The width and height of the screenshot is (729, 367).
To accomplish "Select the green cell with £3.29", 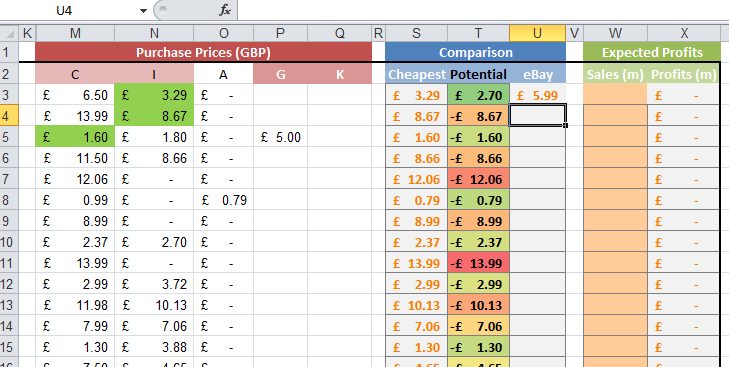I will click(154, 95).
